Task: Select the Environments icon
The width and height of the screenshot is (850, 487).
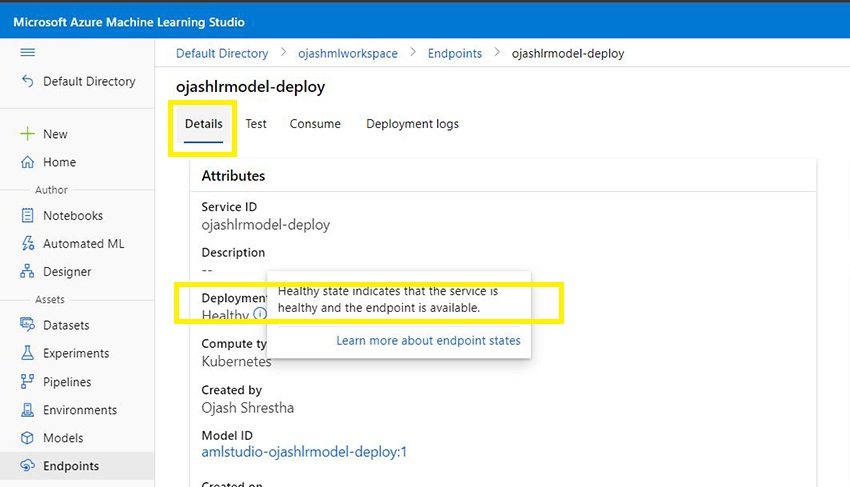Action: click(28, 410)
